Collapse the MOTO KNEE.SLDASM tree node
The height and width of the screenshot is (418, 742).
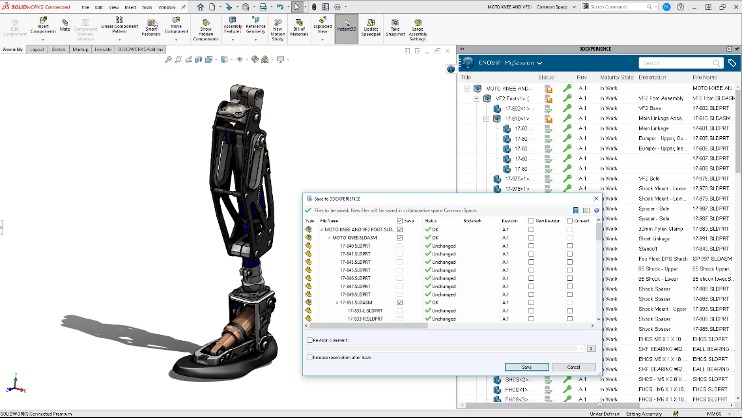pyautogui.click(x=328, y=237)
